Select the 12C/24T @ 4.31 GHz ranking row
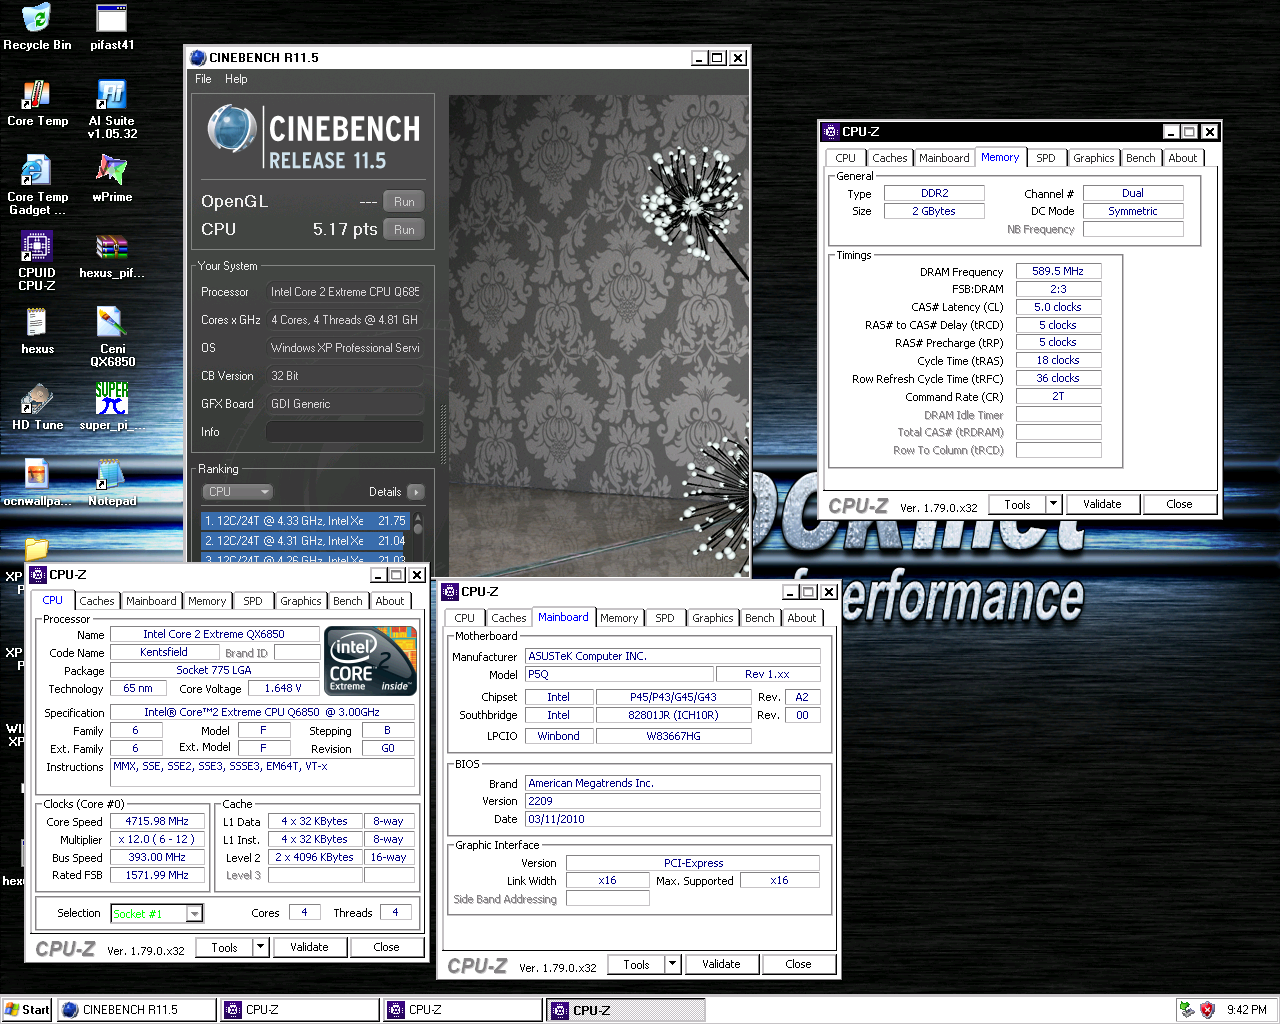1280x1024 pixels. [305, 541]
